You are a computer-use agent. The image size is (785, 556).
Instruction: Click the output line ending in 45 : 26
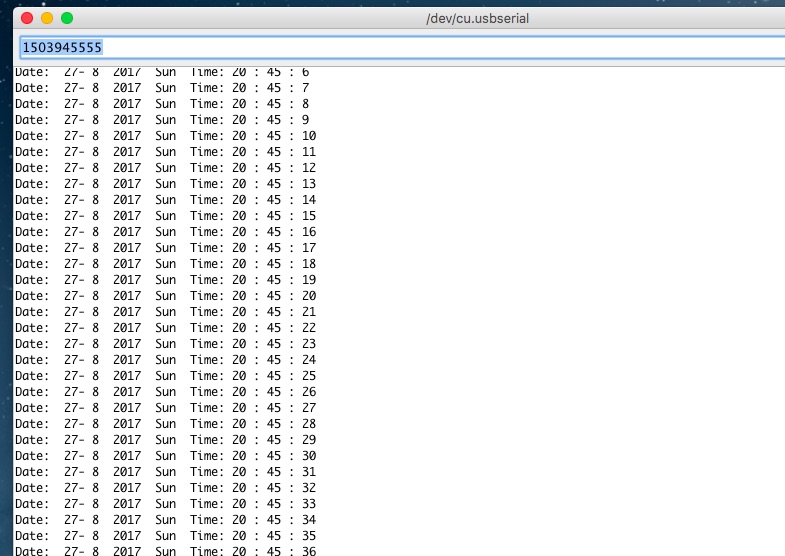point(166,392)
